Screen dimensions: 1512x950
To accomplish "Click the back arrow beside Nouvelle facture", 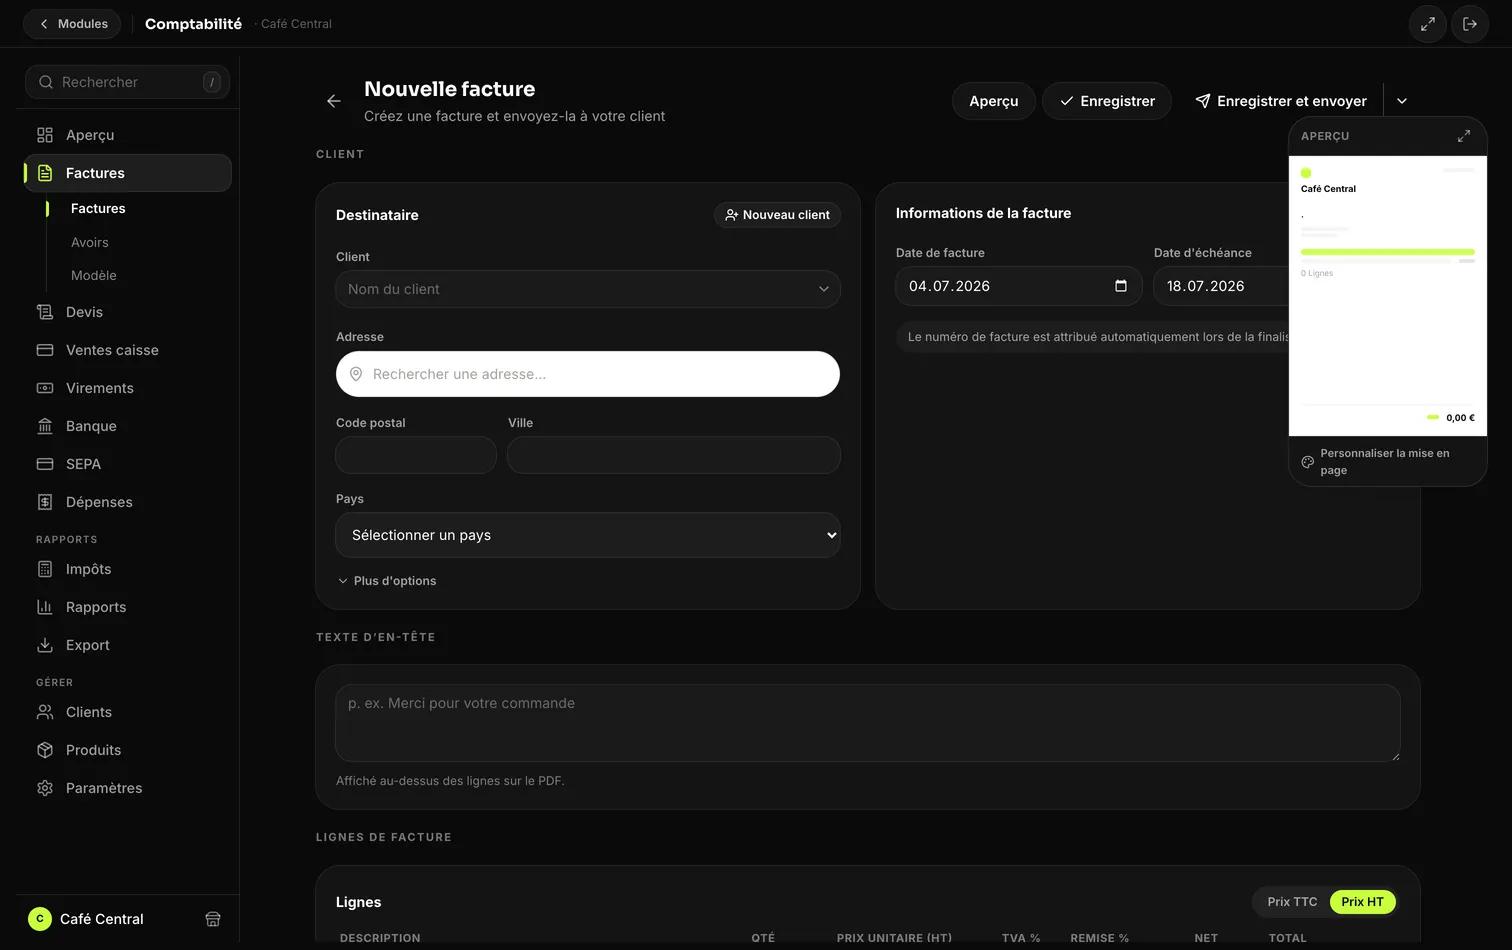I will click(x=334, y=101).
